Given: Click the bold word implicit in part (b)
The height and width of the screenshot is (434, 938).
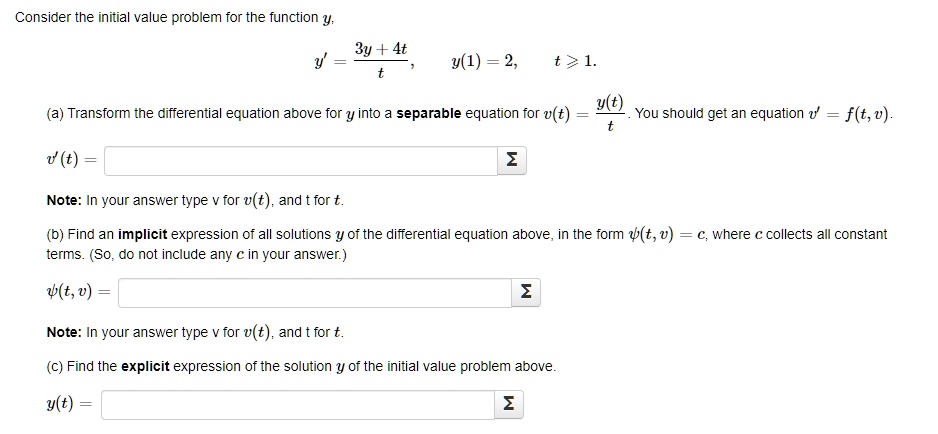Looking at the screenshot, I should click(x=143, y=235).
